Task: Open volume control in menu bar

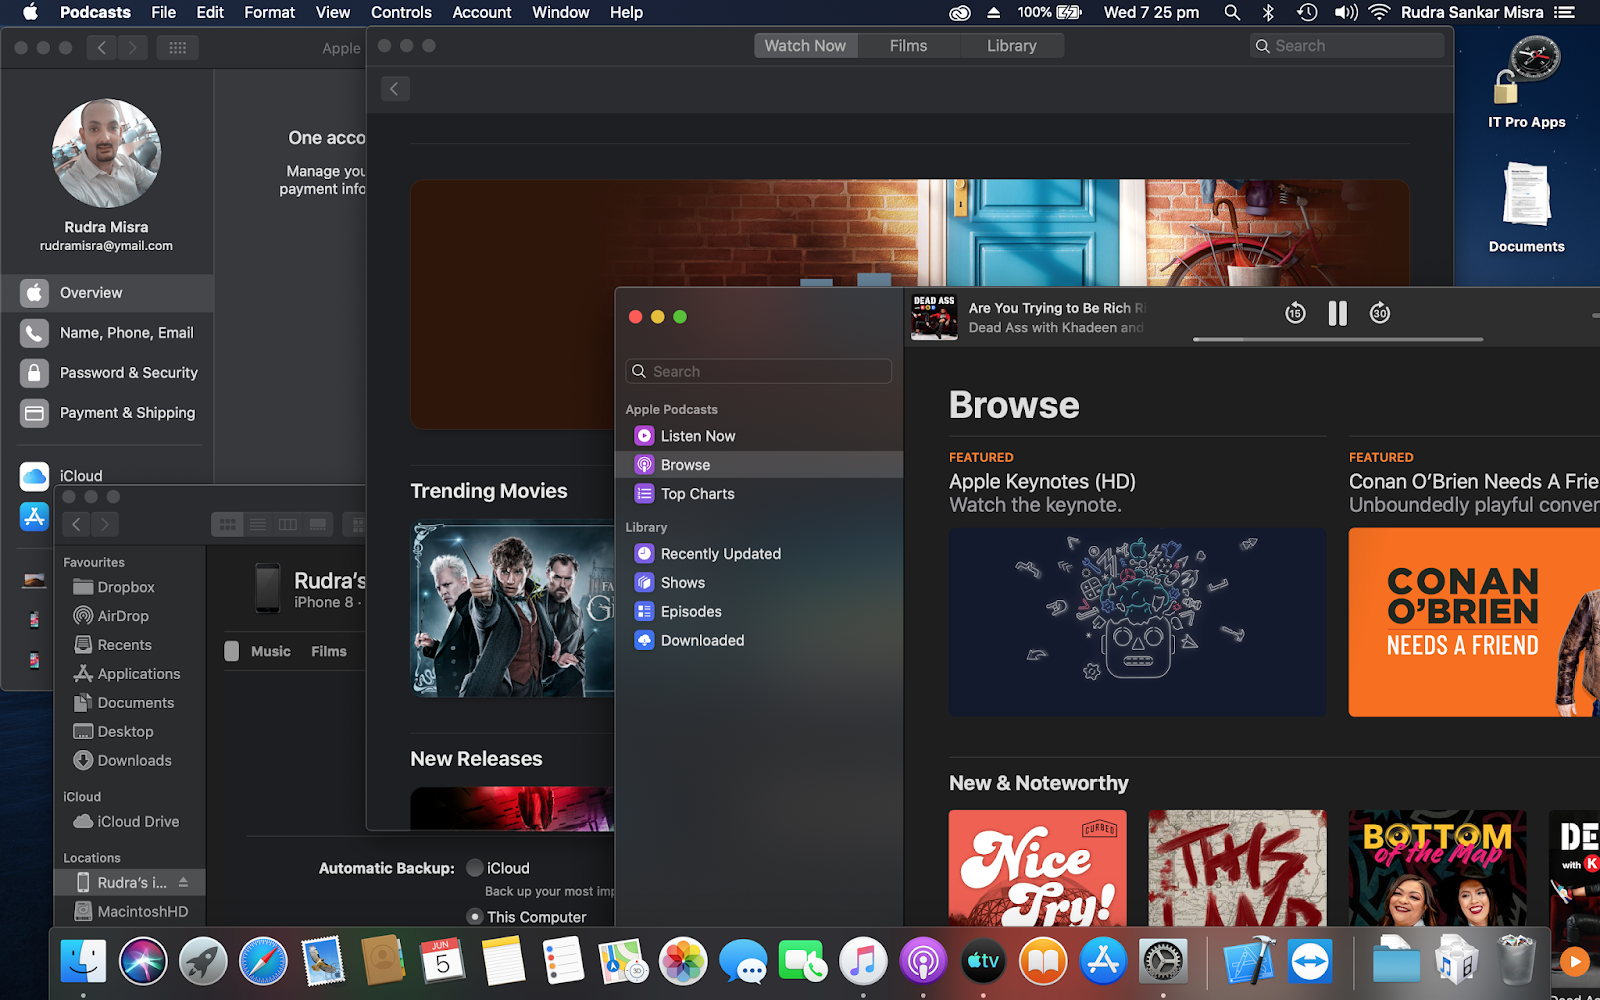Action: 1346,12
